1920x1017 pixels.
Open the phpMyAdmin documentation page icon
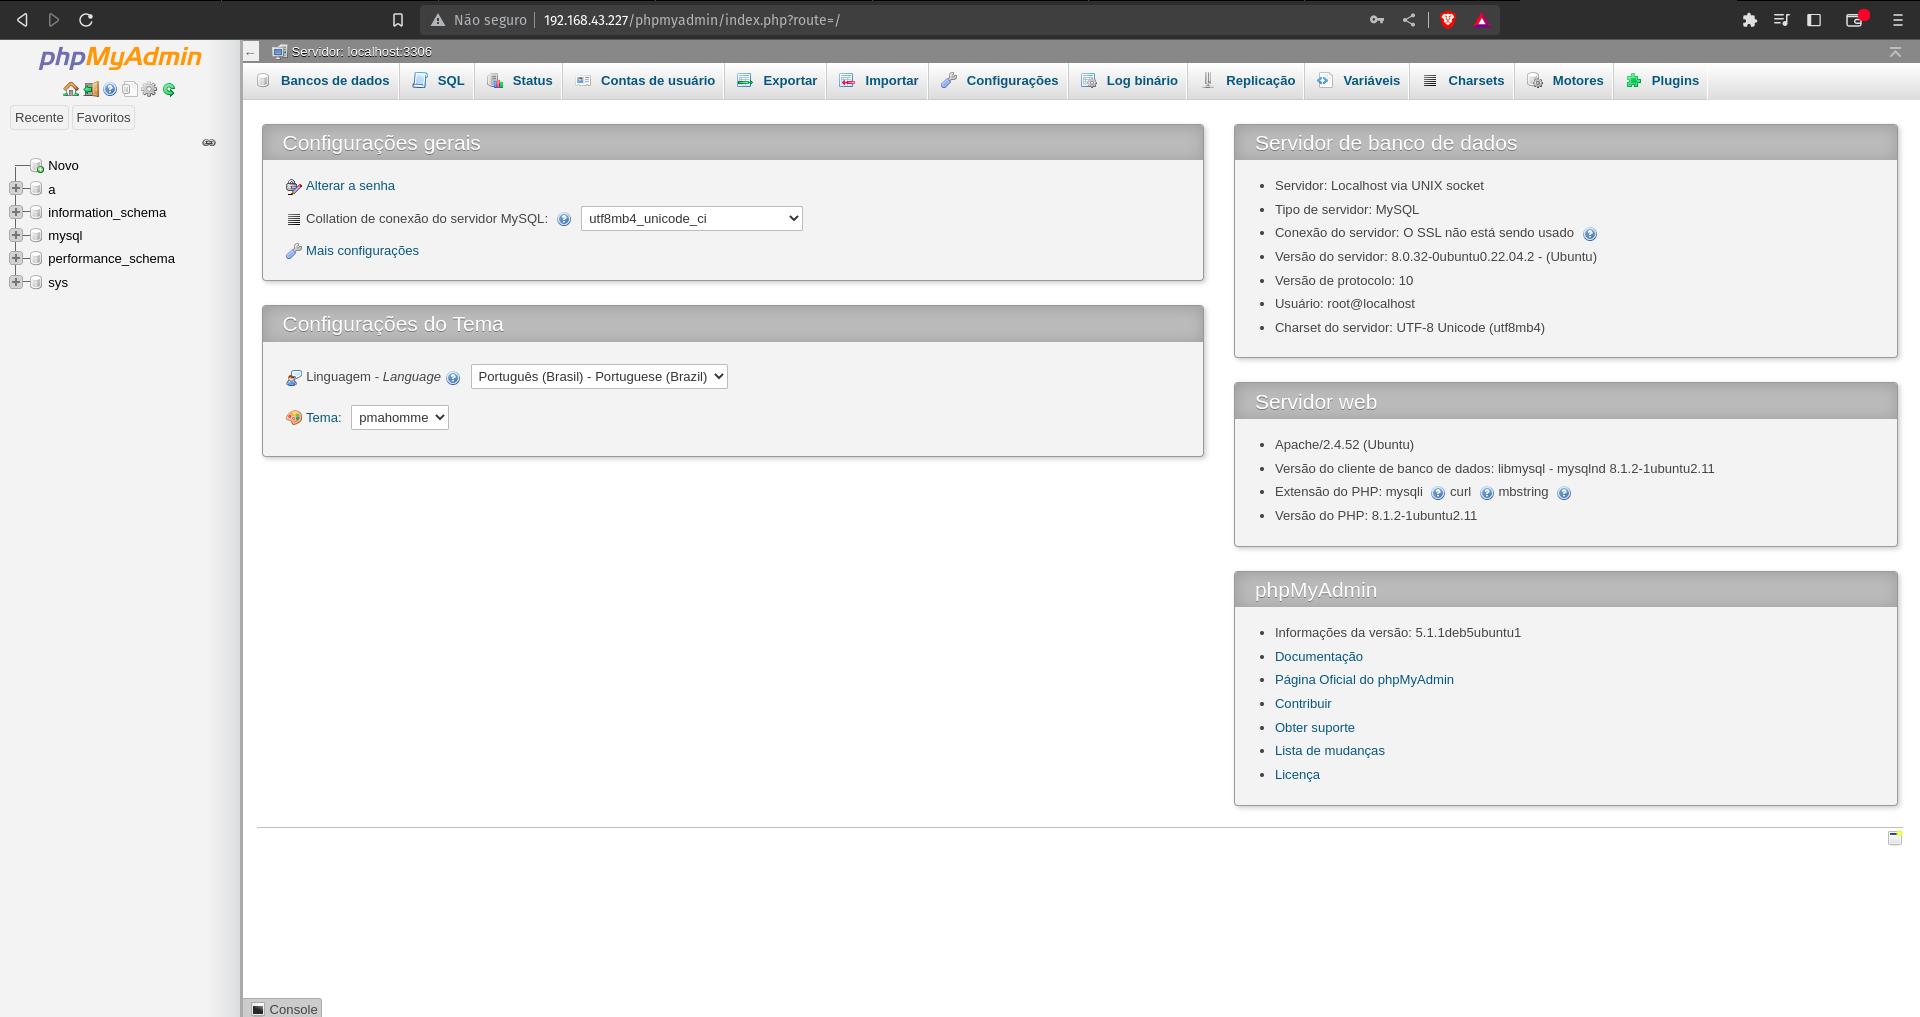point(129,89)
